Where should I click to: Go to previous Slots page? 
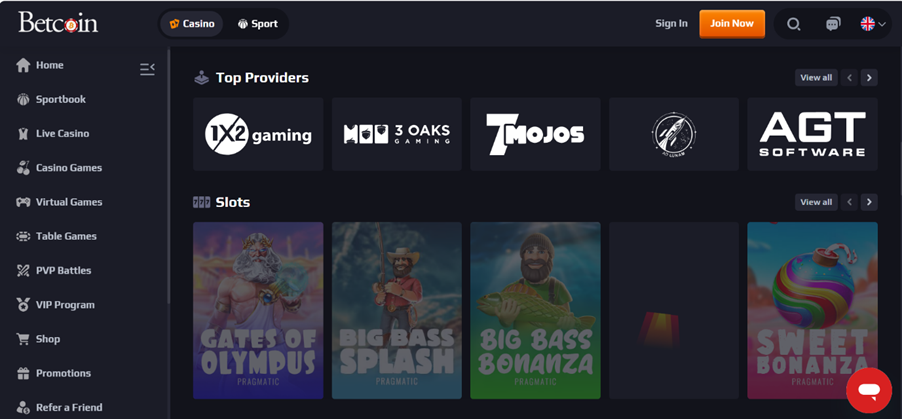tap(849, 202)
